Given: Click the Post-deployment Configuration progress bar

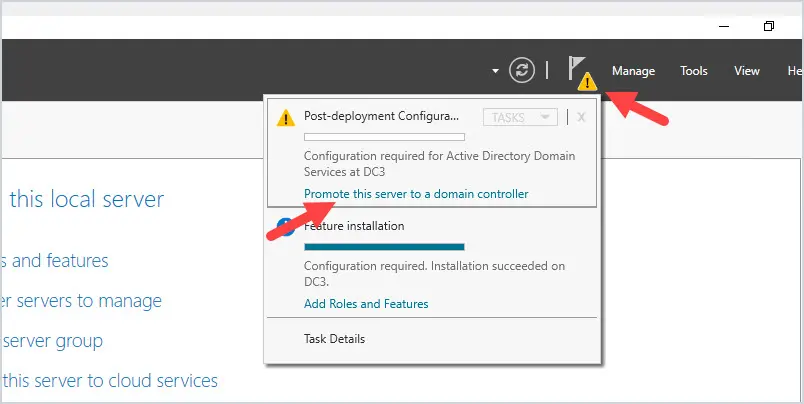Looking at the screenshot, I should [384, 137].
